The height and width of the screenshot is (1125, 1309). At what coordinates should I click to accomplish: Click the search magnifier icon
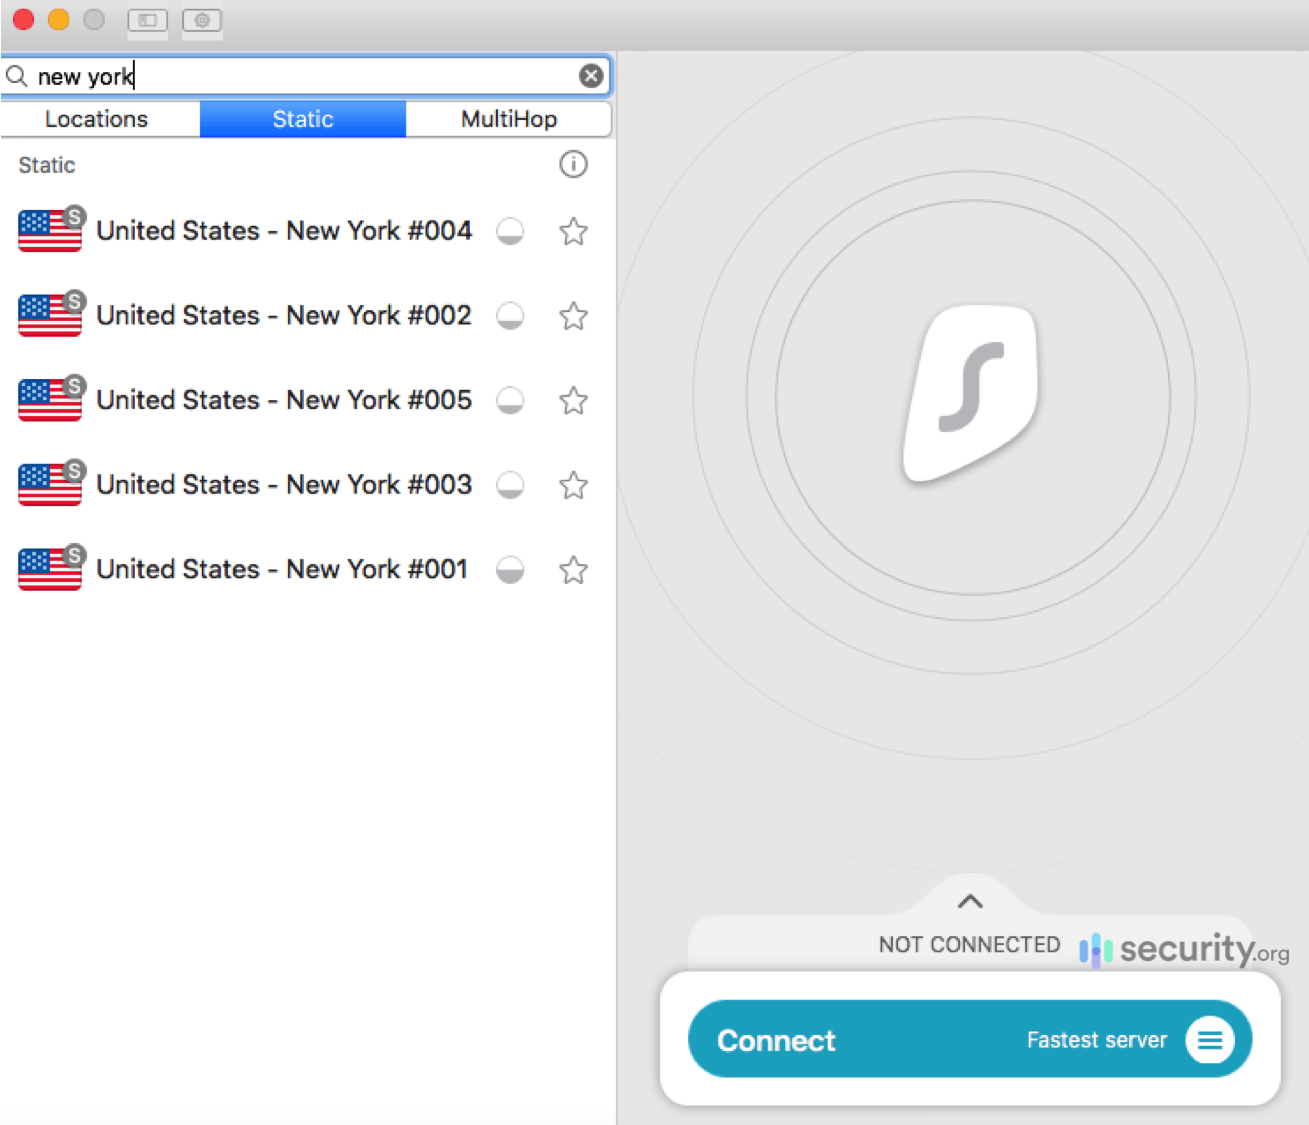(x=17, y=75)
